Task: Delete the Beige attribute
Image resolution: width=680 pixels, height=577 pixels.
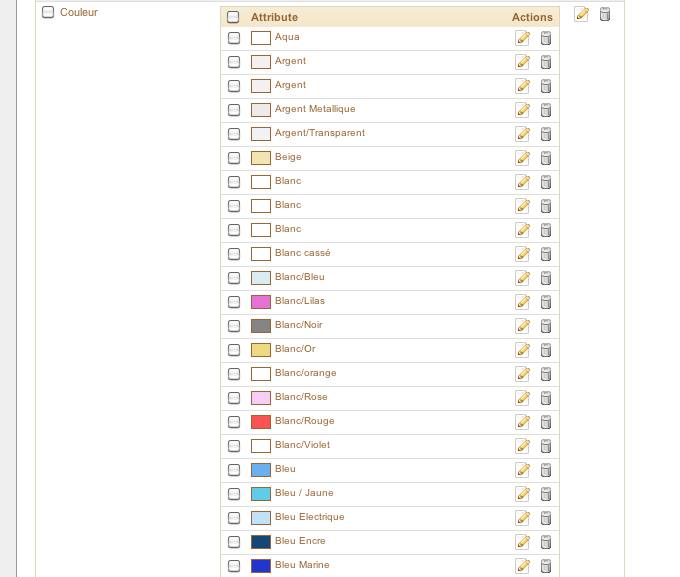Action: coord(546,158)
